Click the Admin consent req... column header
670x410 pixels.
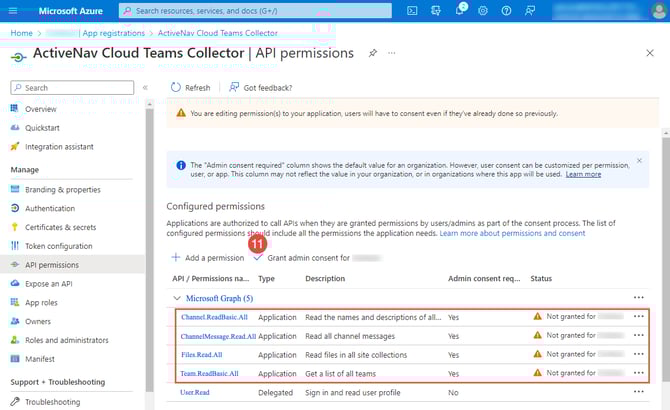(484, 278)
